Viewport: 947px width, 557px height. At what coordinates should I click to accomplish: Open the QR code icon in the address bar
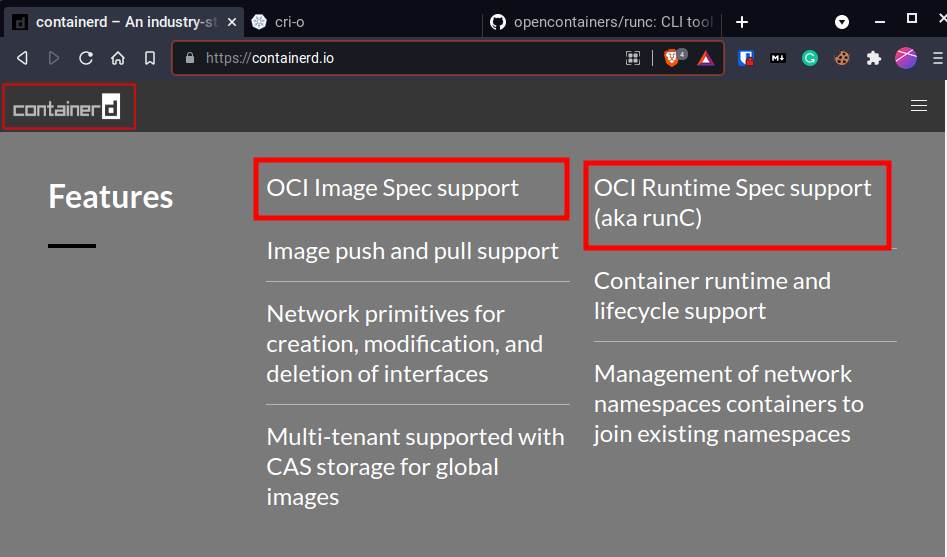click(x=632, y=58)
